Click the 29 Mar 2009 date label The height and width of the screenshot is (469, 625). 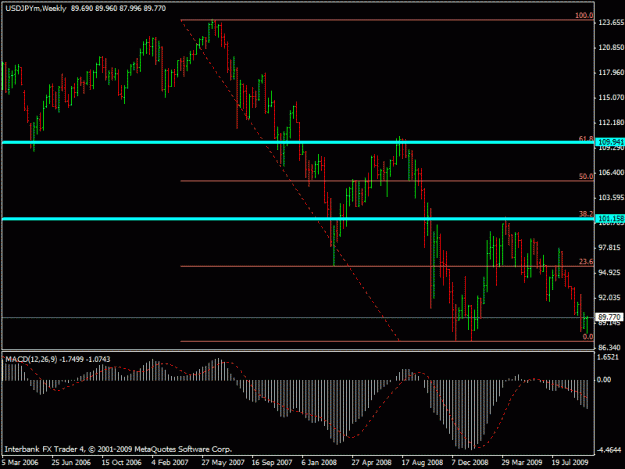pos(522,462)
